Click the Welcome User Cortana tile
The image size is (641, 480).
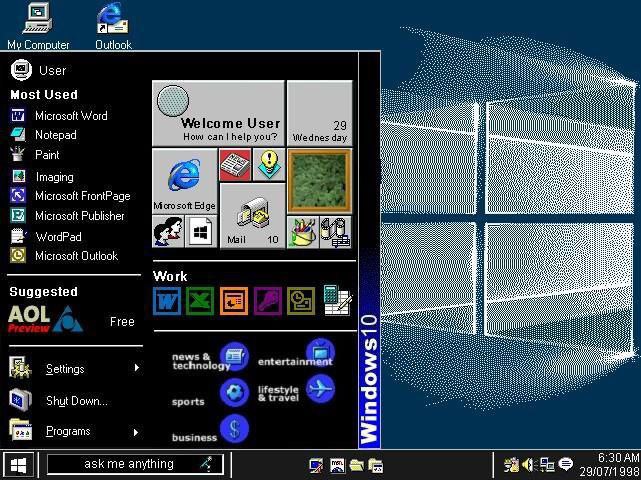(218, 113)
